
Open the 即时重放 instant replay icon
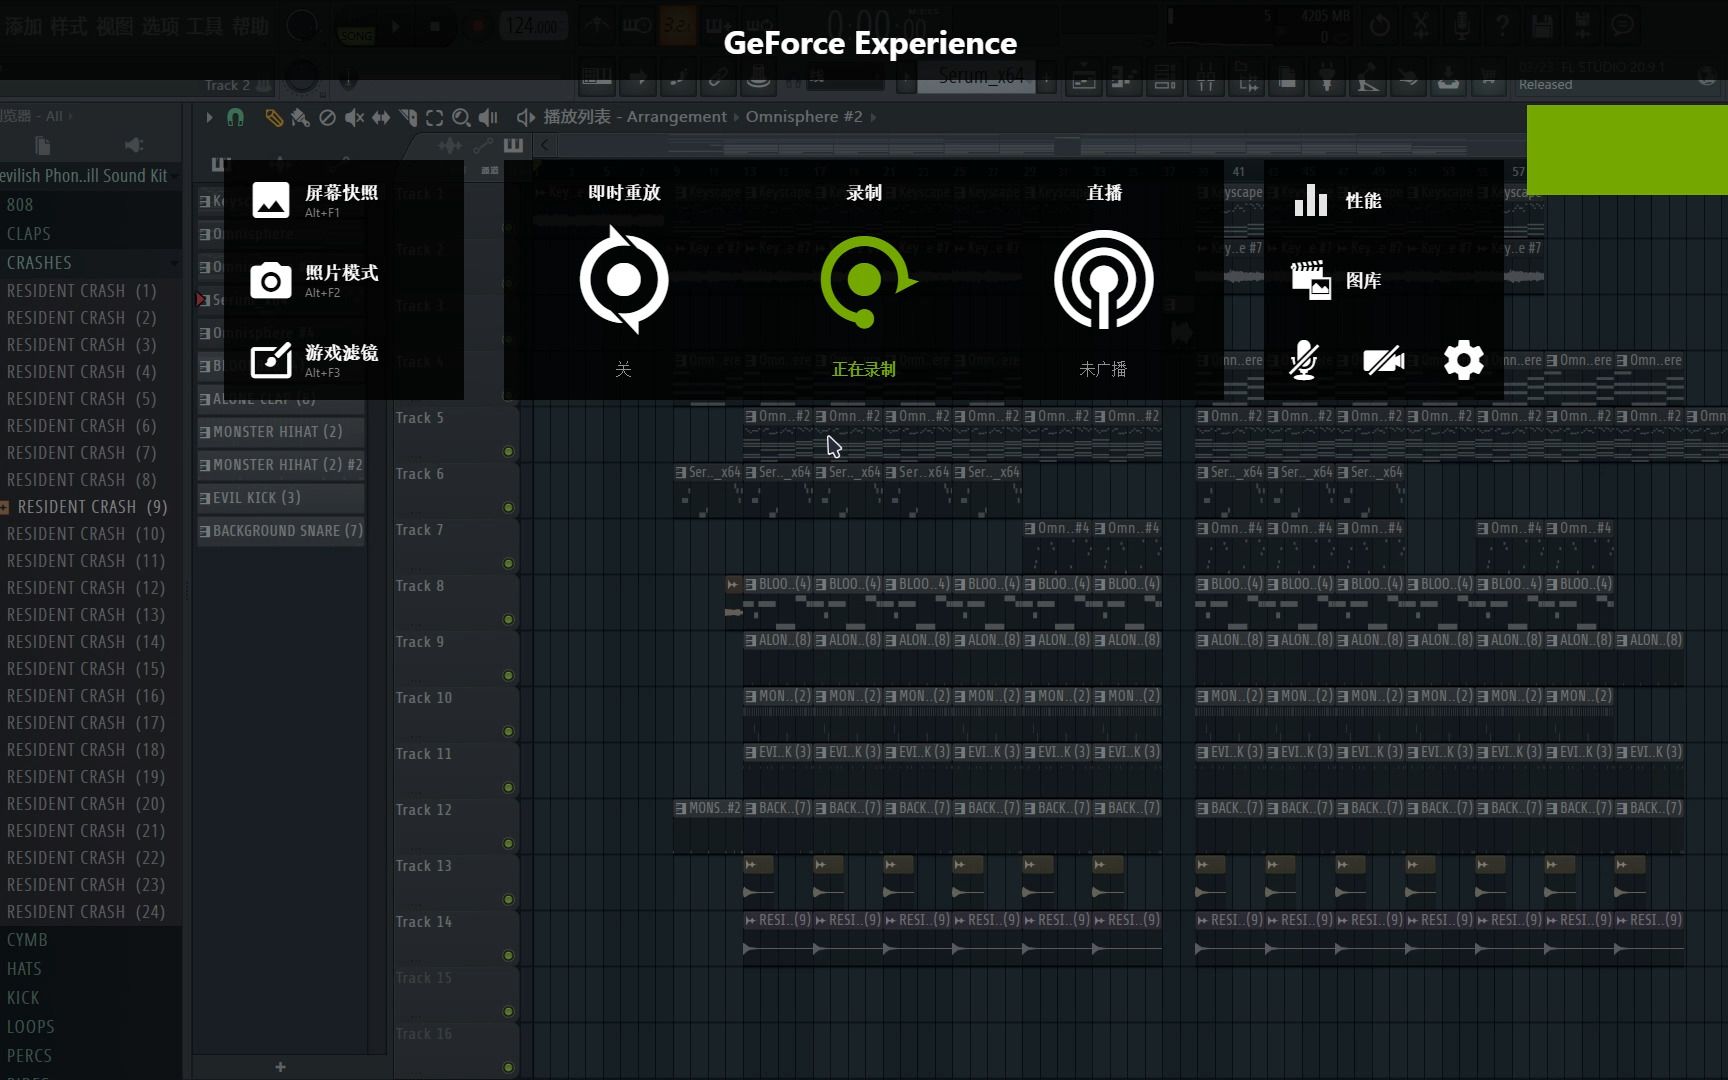[x=624, y=280]
